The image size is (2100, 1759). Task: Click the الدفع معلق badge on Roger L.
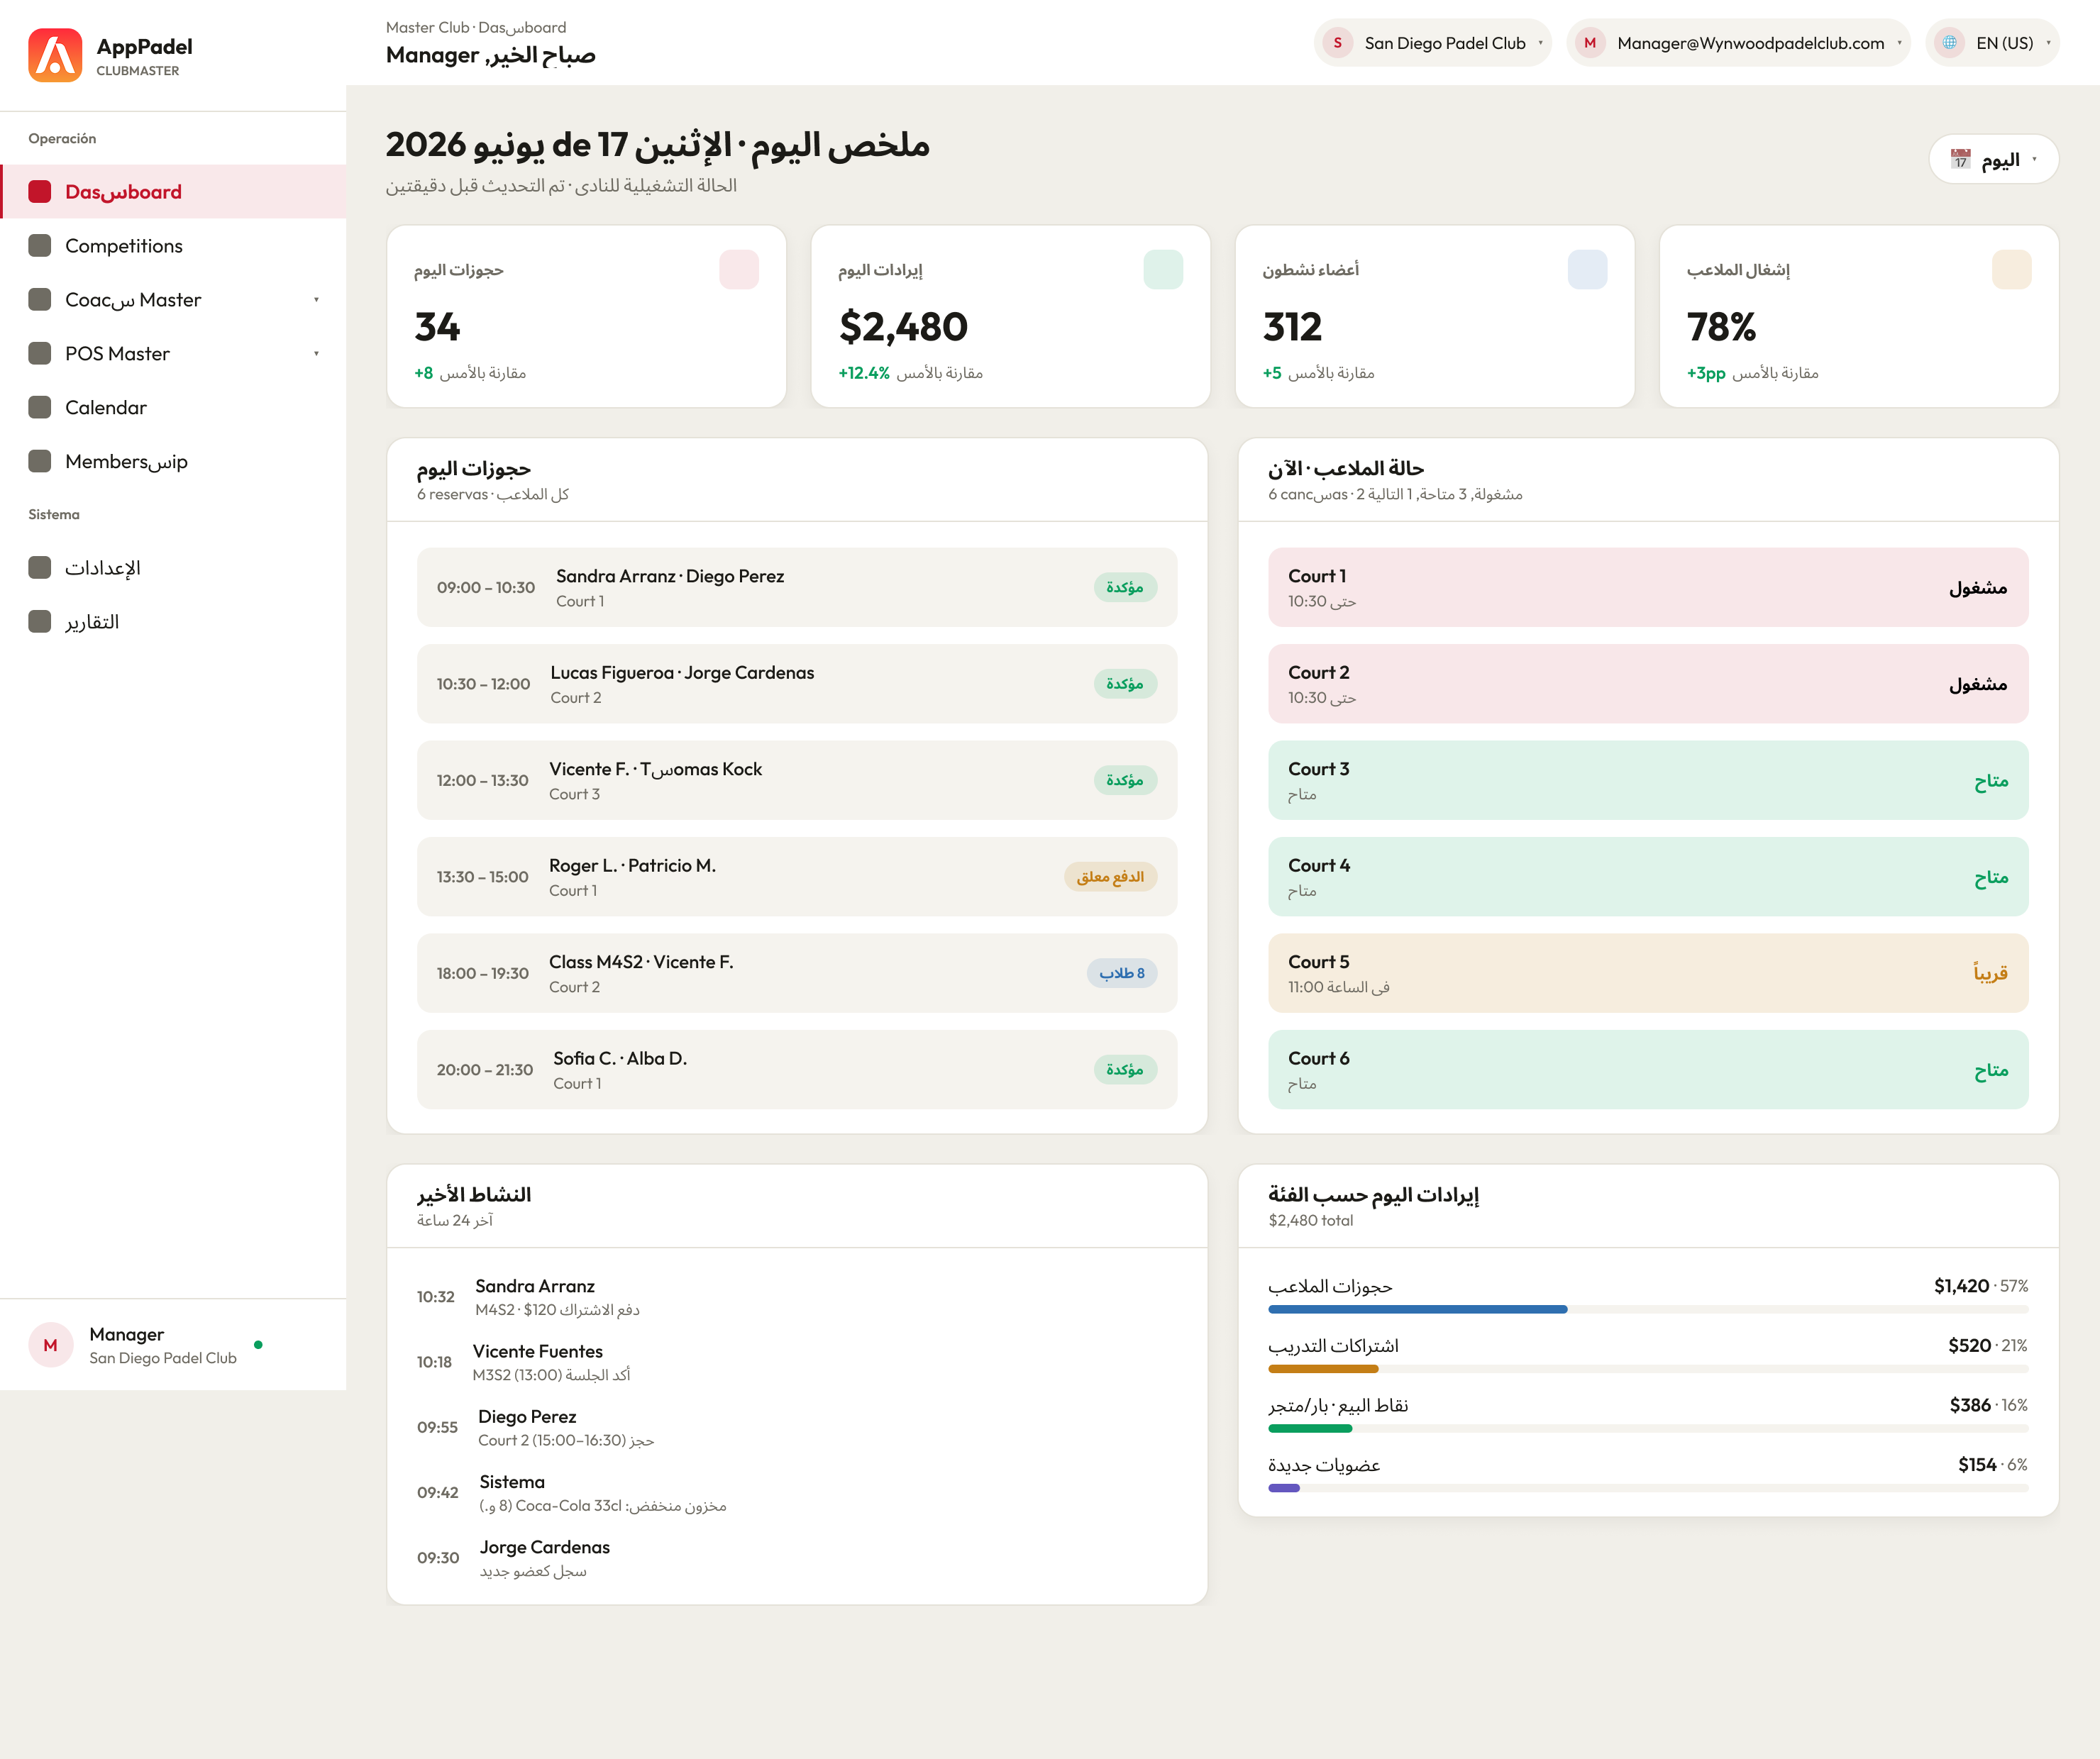point(1110,877)
